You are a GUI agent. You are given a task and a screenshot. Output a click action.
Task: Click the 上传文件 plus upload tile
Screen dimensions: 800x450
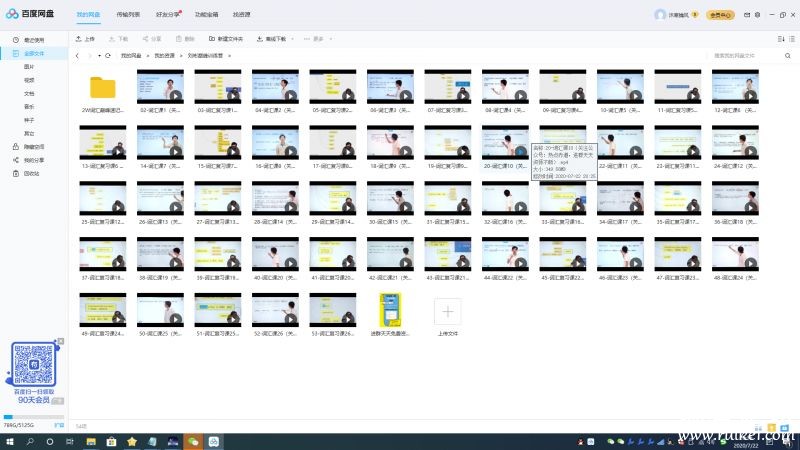pos(447,312)
